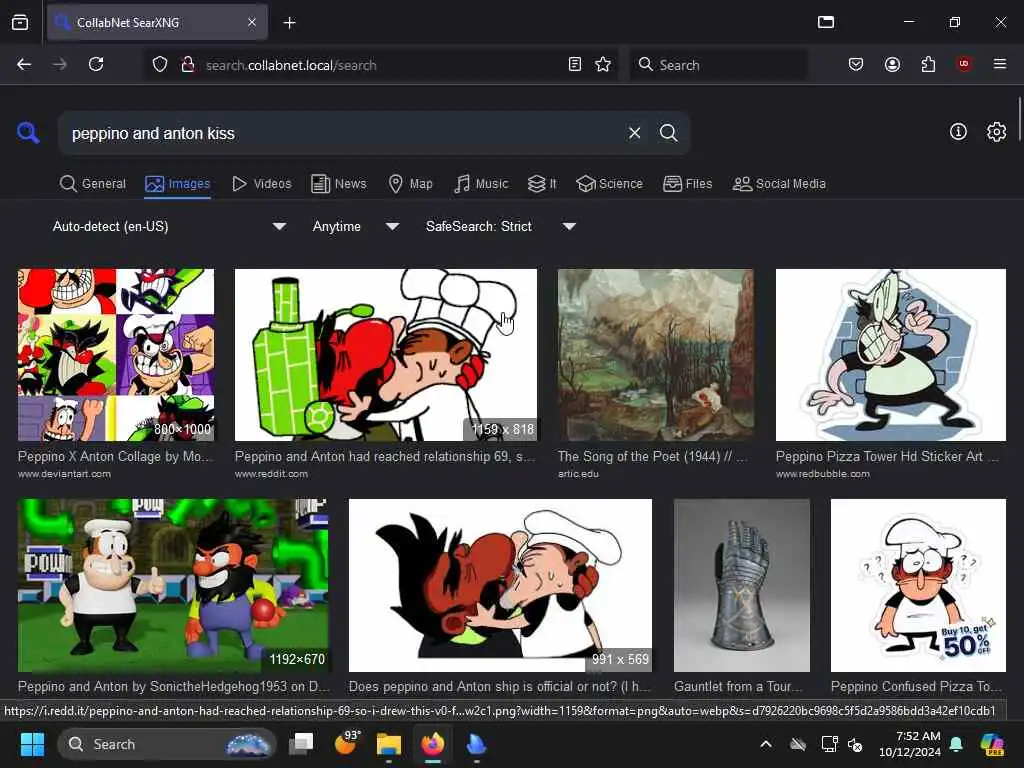The image size is (1024, 768).
Task: Close the CollabNet SearXNG tab
Action: tap(252, 22)
